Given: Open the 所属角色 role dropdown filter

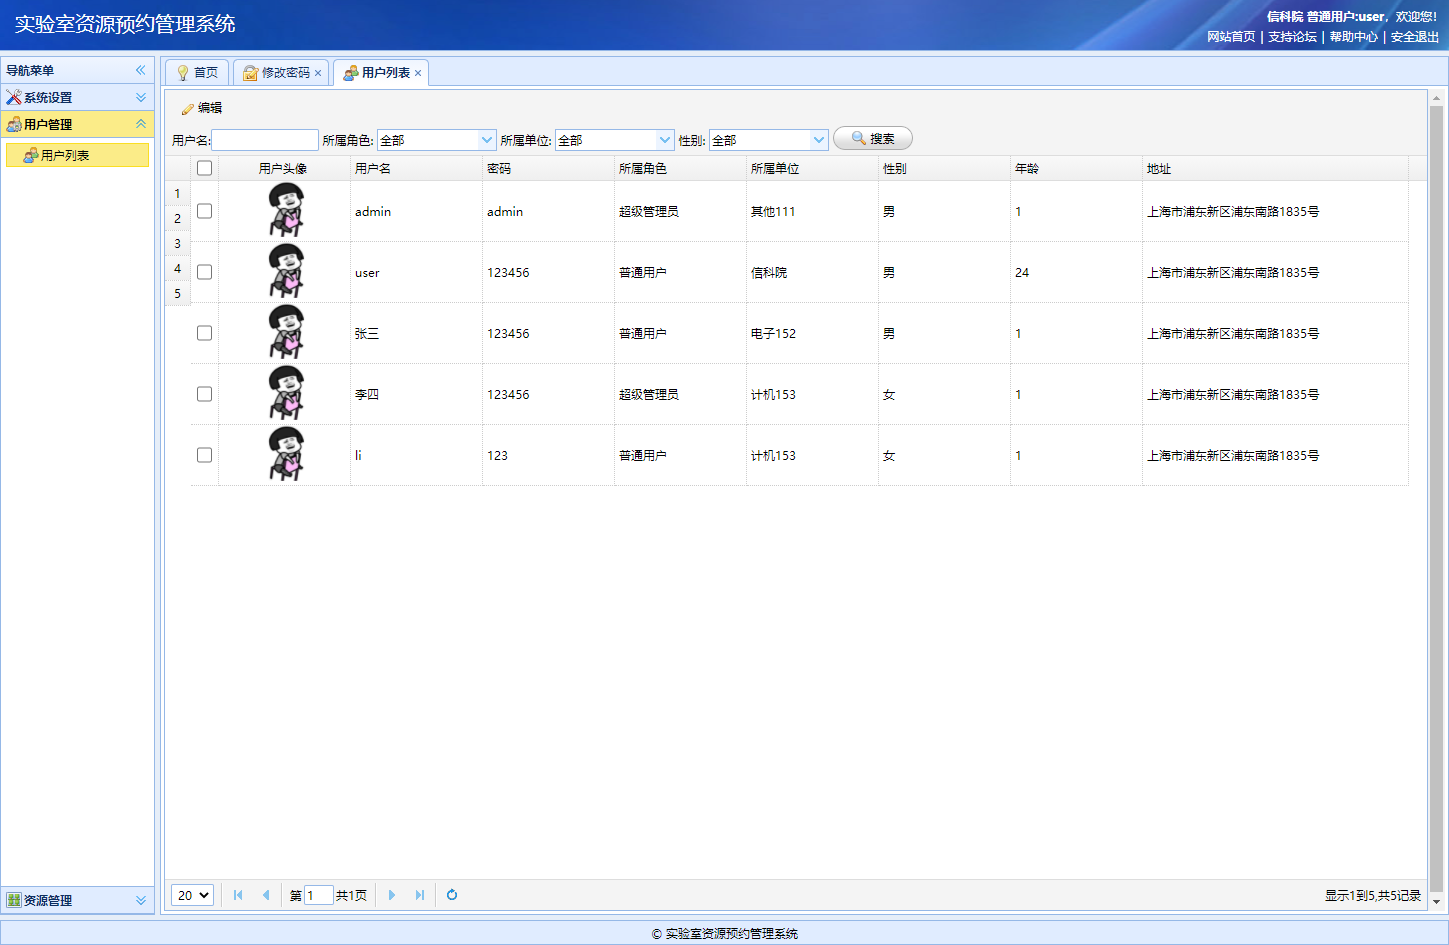Looking at the screenshot, I should tap(487, 140).
